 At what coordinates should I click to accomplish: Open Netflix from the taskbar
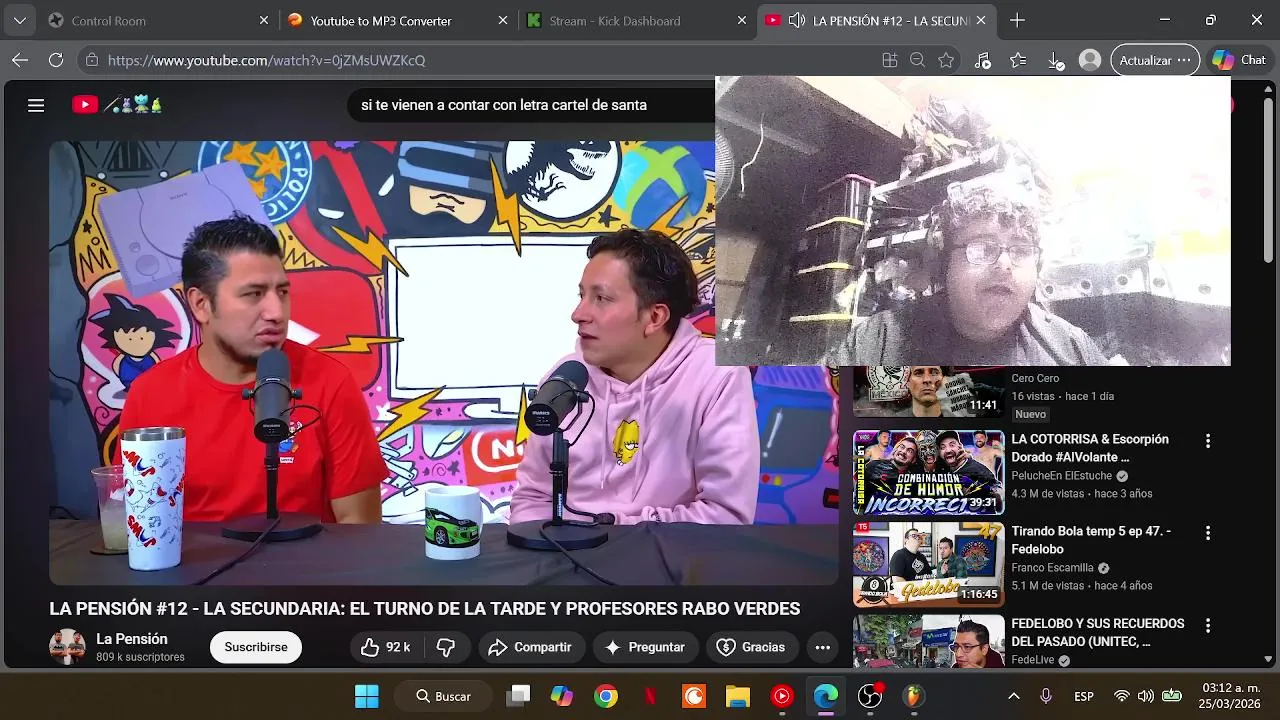650,696
